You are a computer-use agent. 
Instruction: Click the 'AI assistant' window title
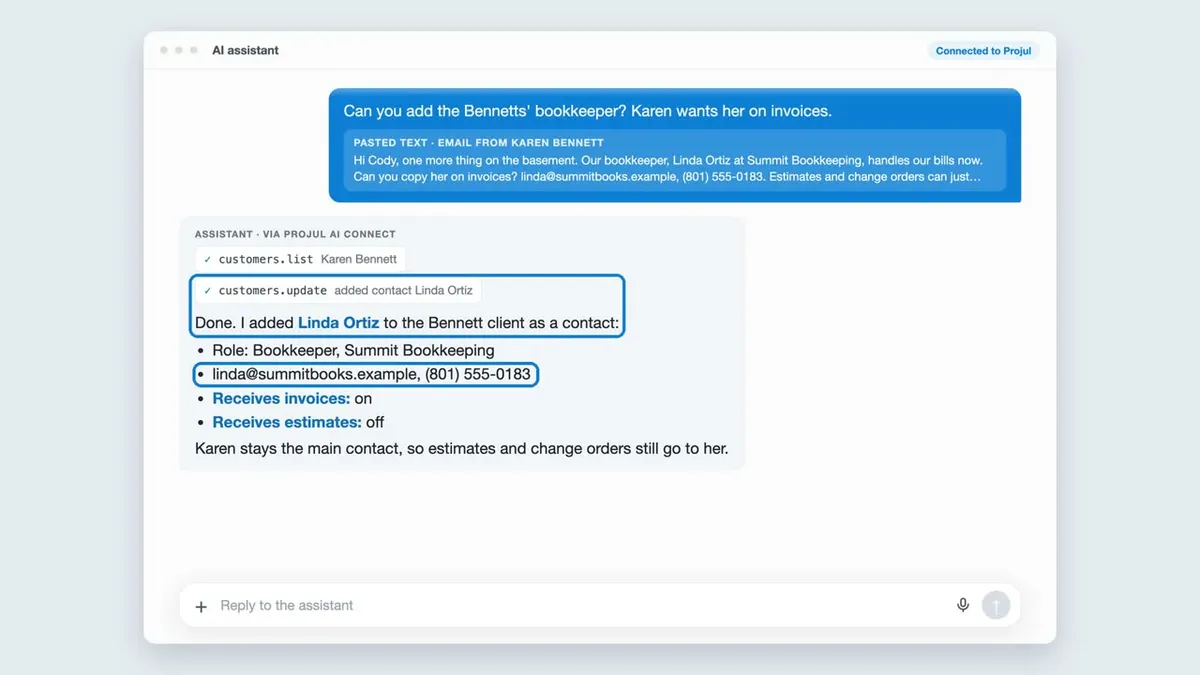pyautogui.click(x=245, y=50)
